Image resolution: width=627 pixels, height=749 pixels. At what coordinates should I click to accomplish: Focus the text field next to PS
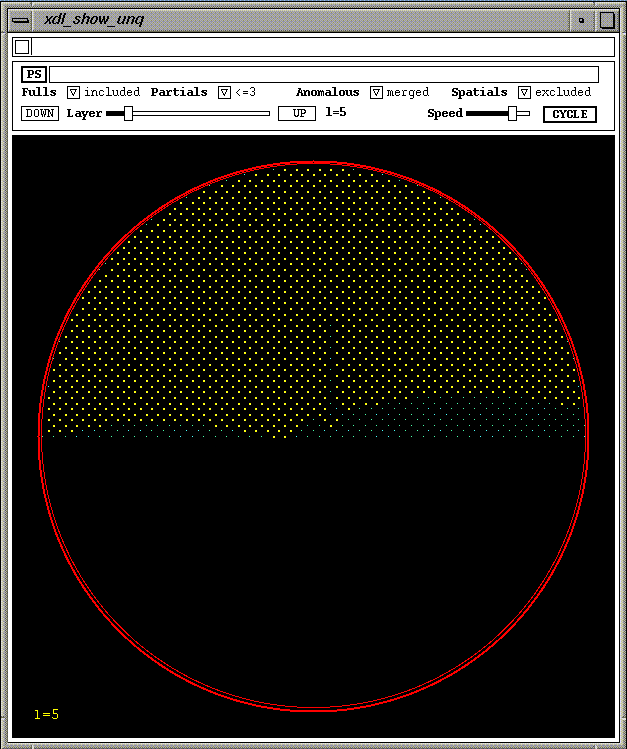324,74
